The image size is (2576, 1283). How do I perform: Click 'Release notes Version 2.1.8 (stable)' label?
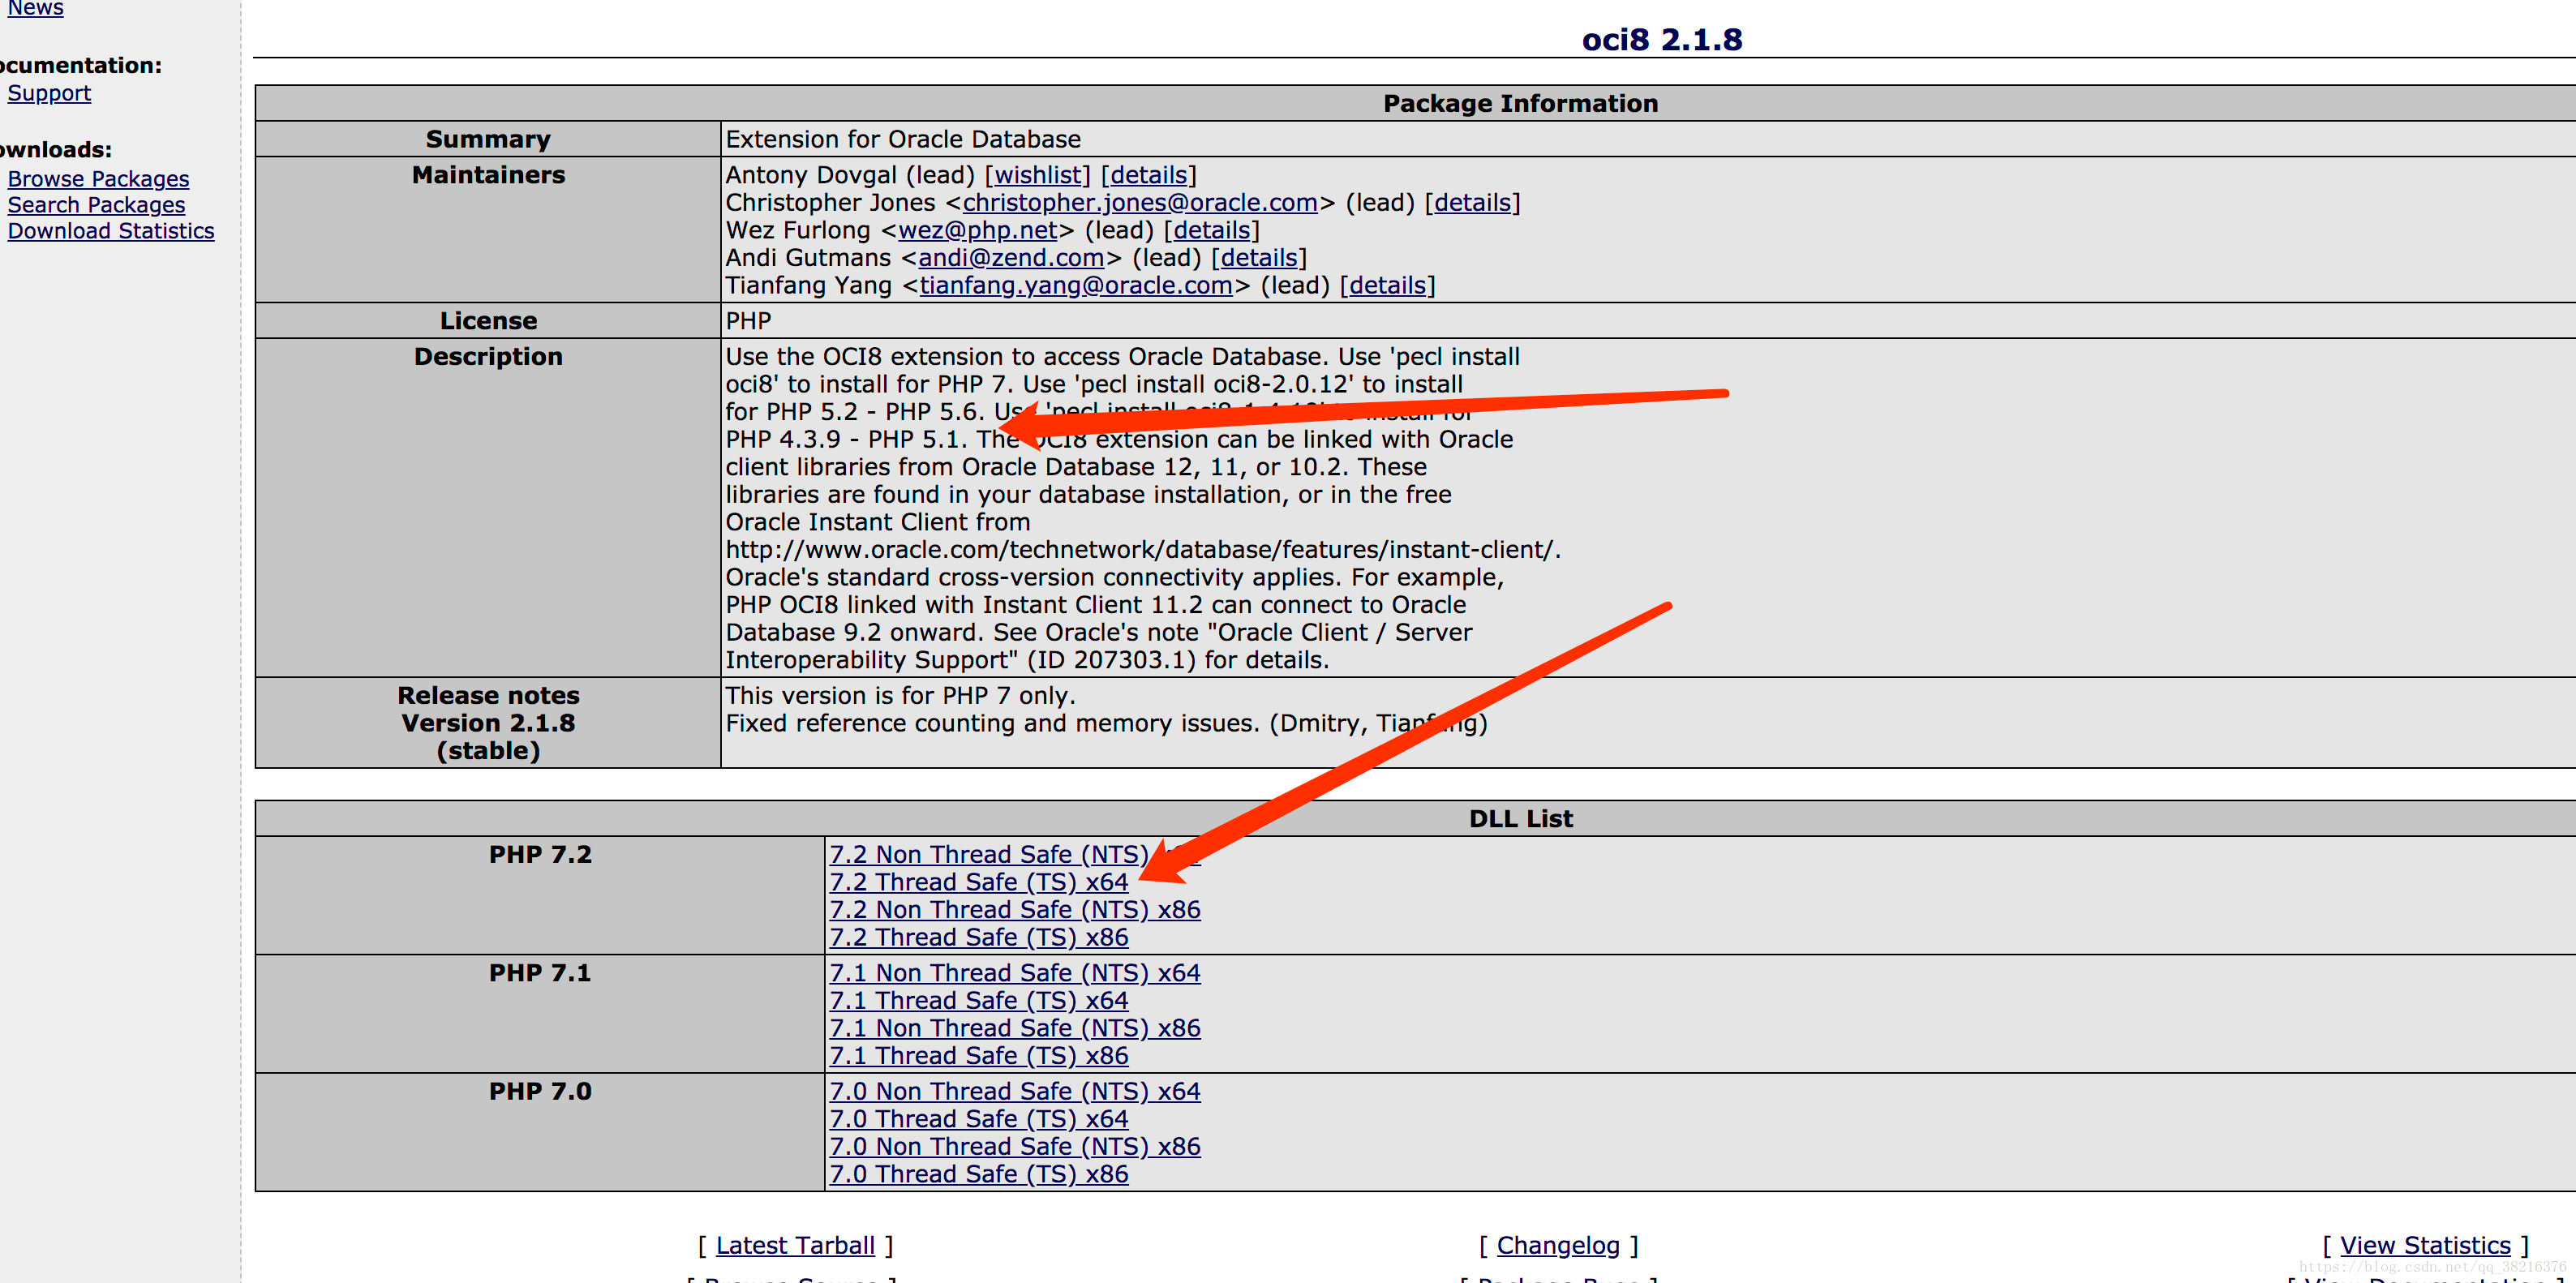pos(488,723)
